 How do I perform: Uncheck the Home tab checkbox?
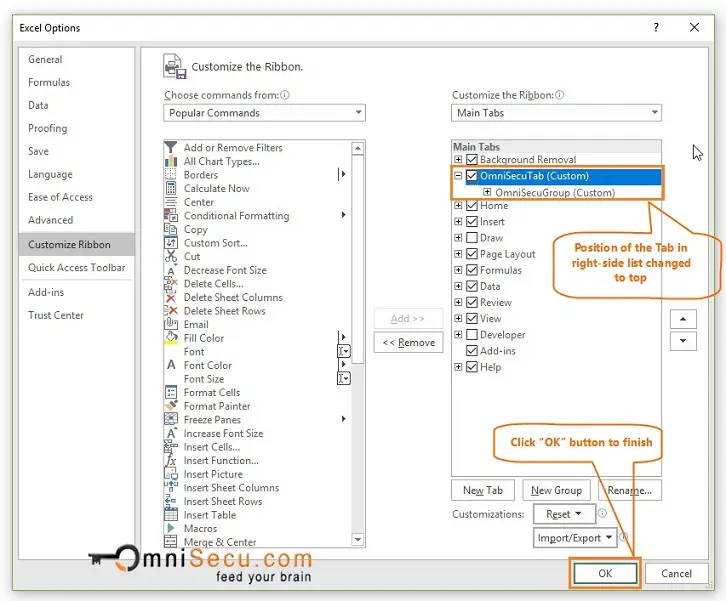tap(472, 205)
